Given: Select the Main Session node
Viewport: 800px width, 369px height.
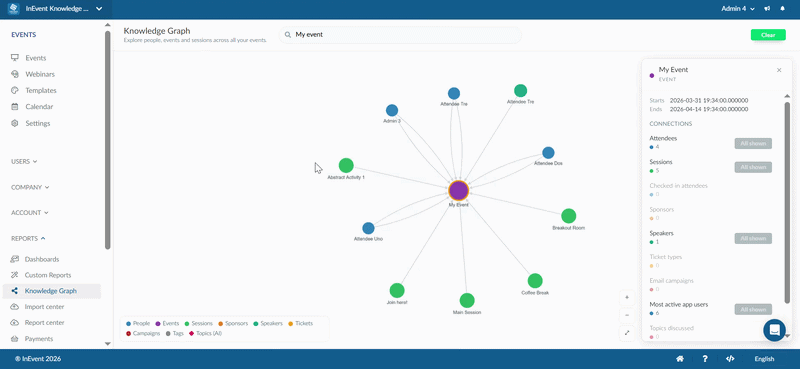Looking at the screenshot, I should 467,301.
